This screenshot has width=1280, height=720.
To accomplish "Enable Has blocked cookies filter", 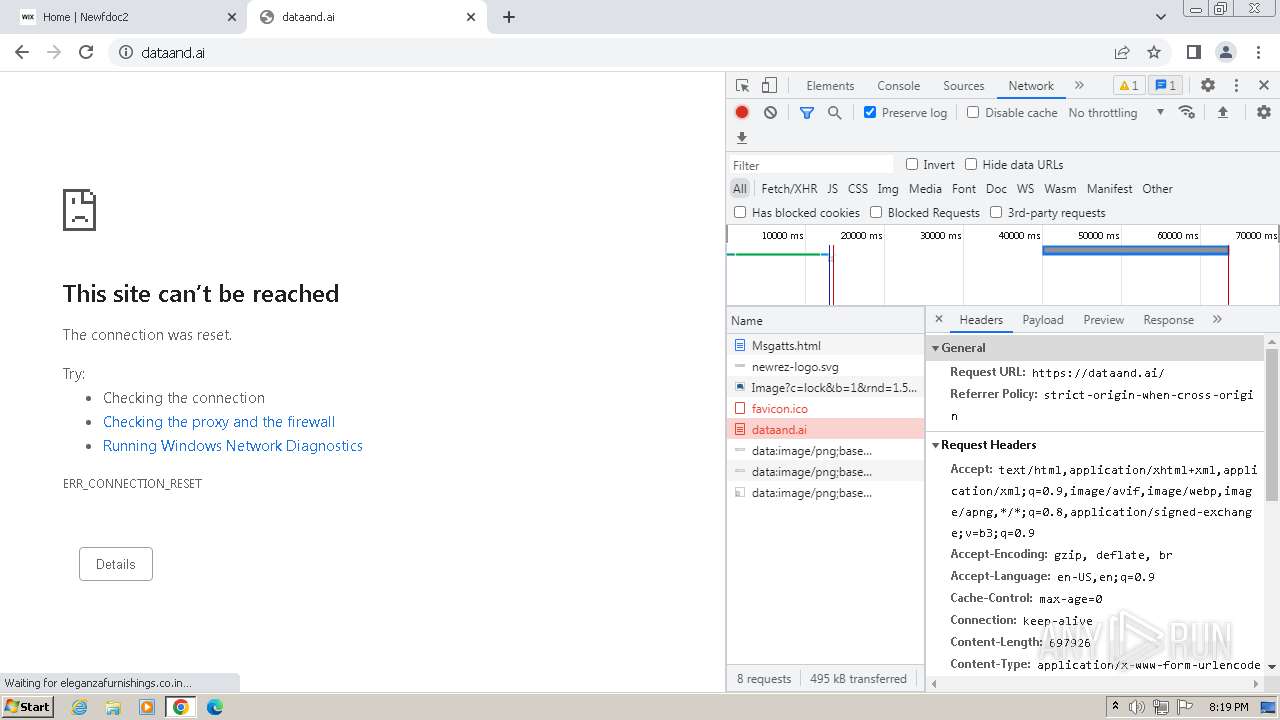I will pos(740,213).
